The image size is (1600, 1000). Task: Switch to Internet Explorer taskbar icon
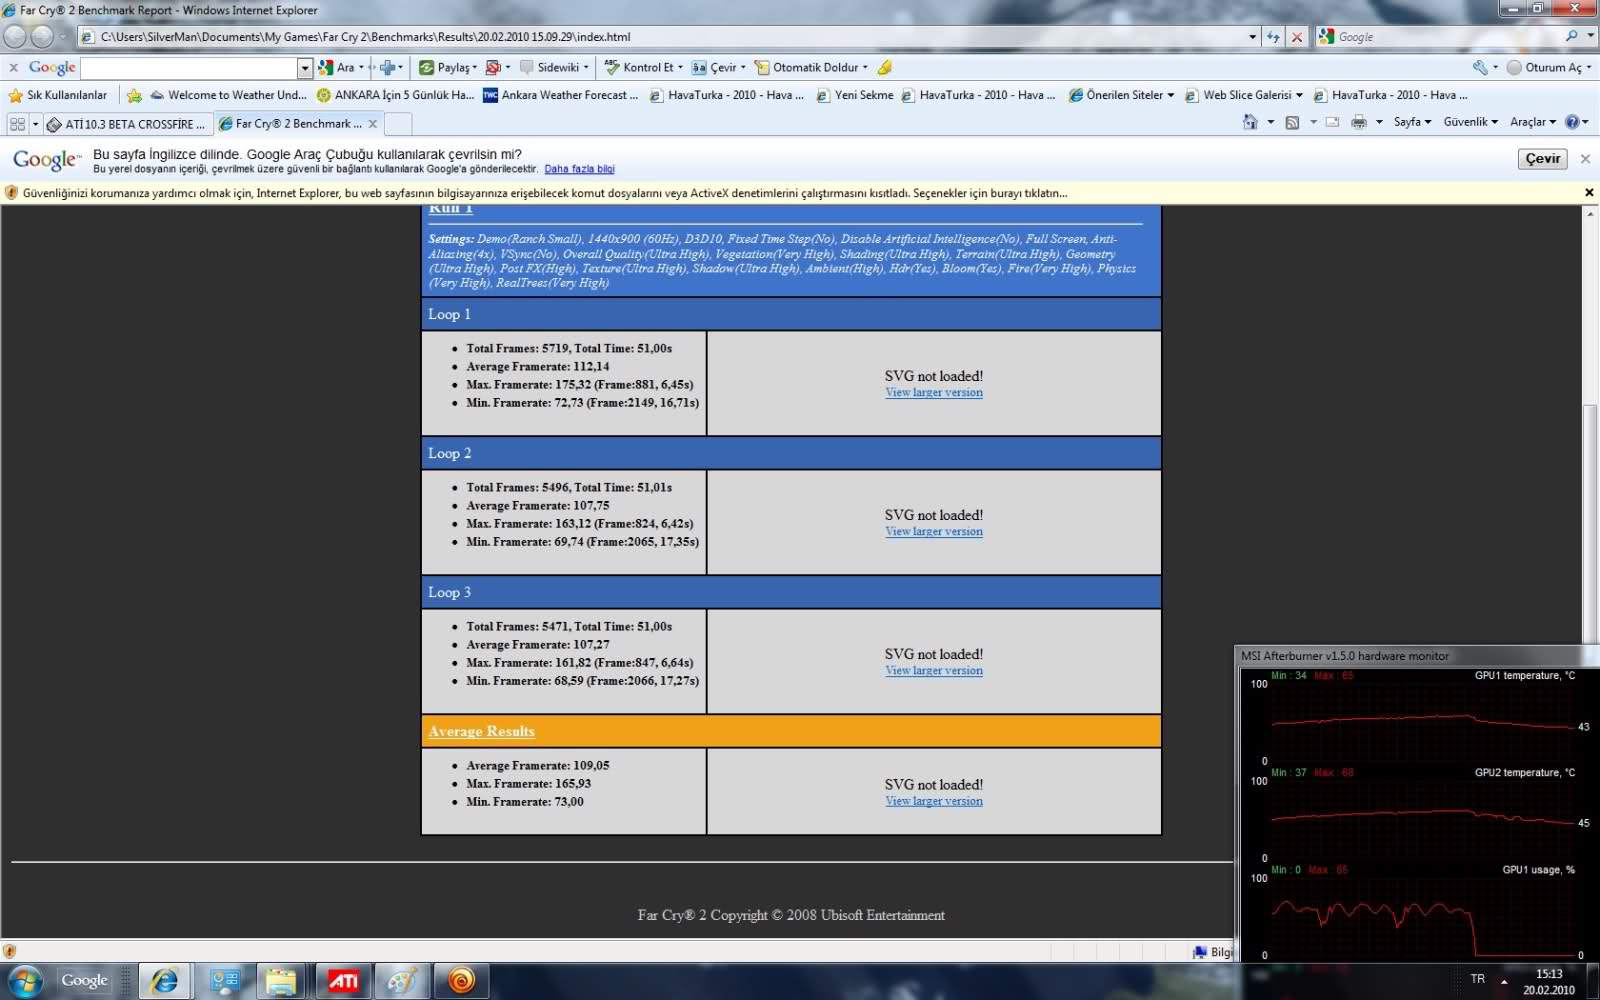click(x=165, y=981)
